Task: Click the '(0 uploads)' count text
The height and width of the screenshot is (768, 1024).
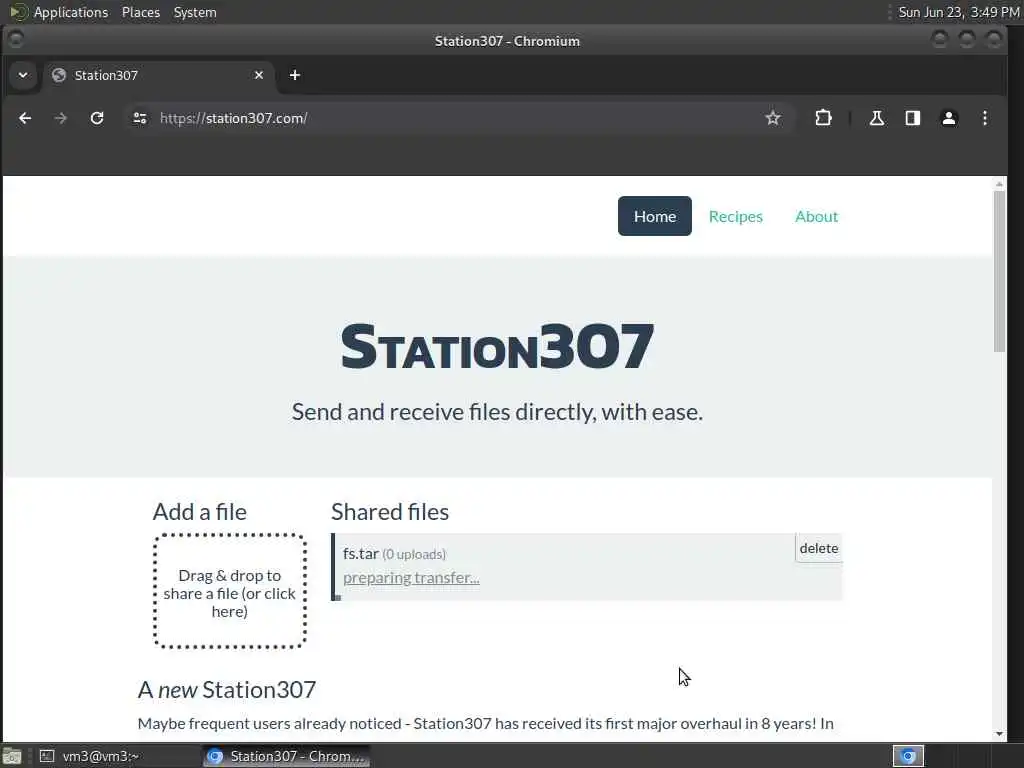Action: pyautogui.click(x=414, y=554)
